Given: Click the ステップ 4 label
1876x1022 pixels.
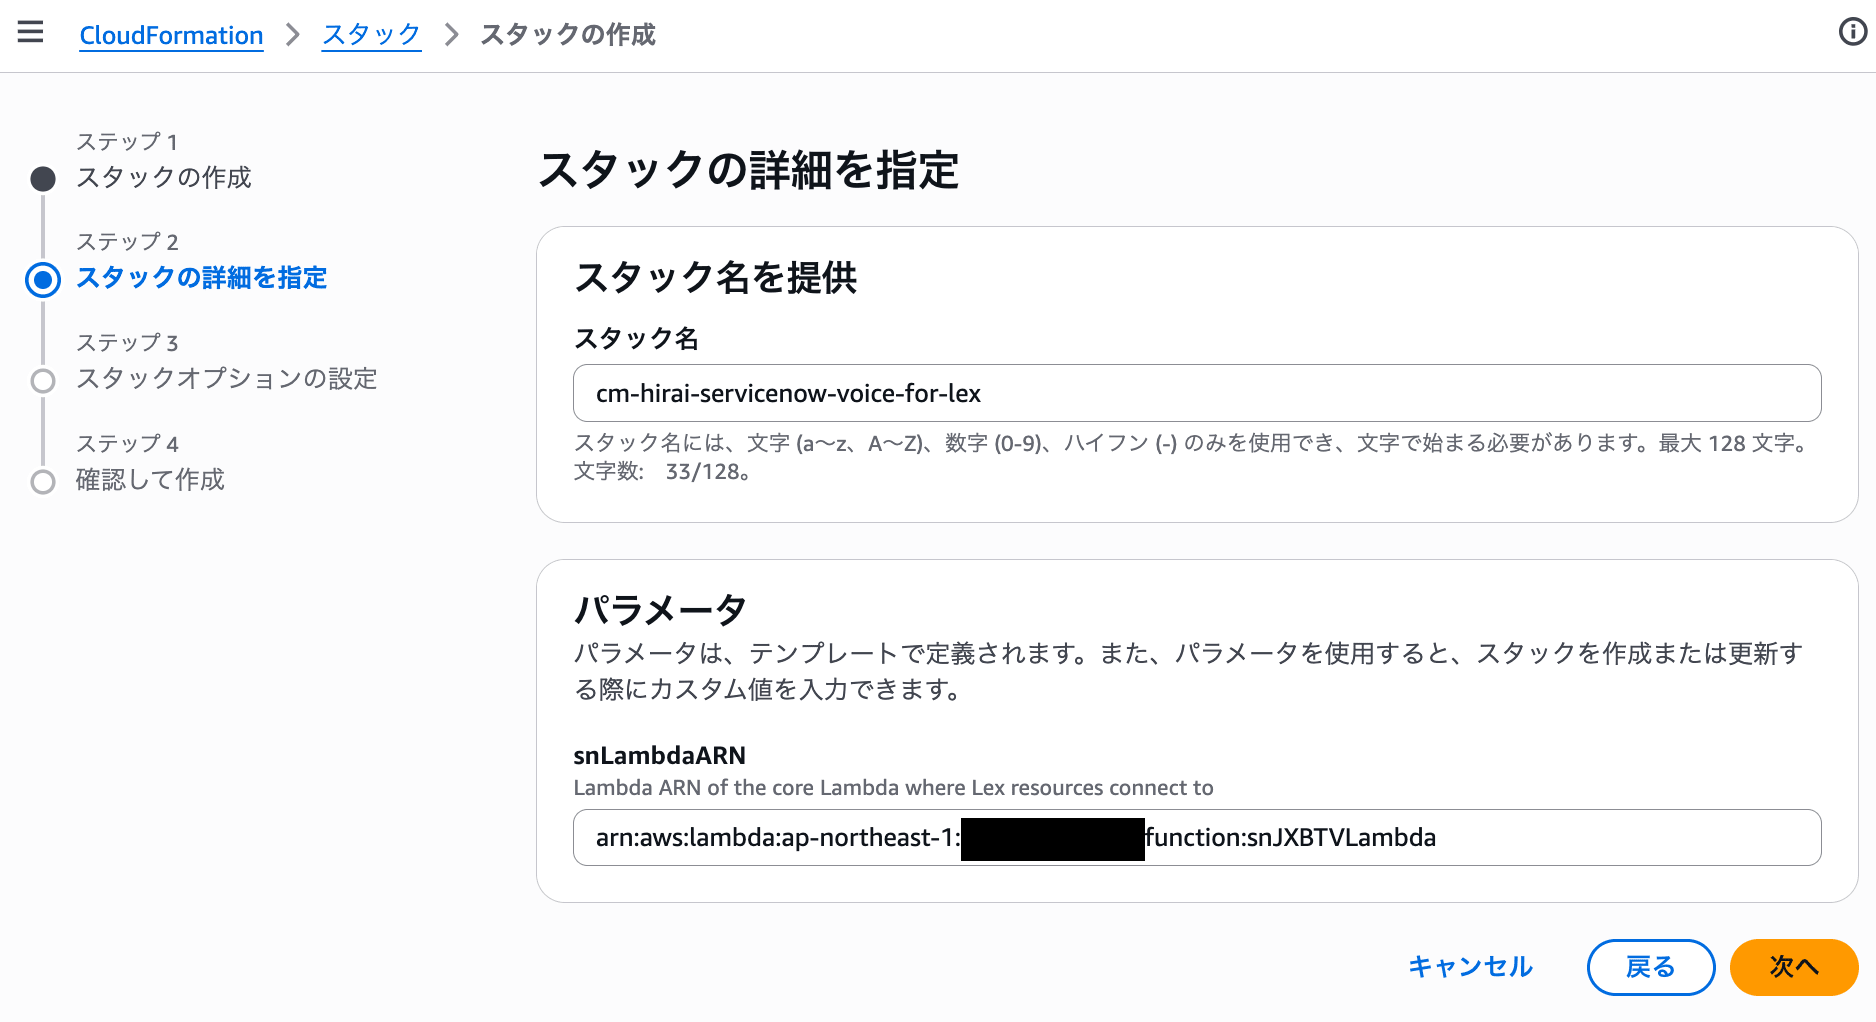Looking at the screenshot, I should click(127, 443).
